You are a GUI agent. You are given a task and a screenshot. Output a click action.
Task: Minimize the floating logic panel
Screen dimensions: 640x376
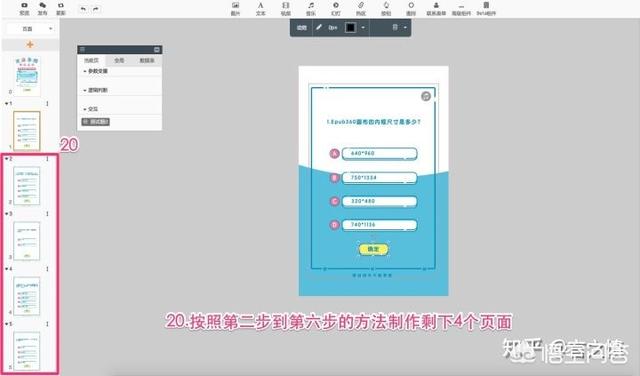coord(157,49)
